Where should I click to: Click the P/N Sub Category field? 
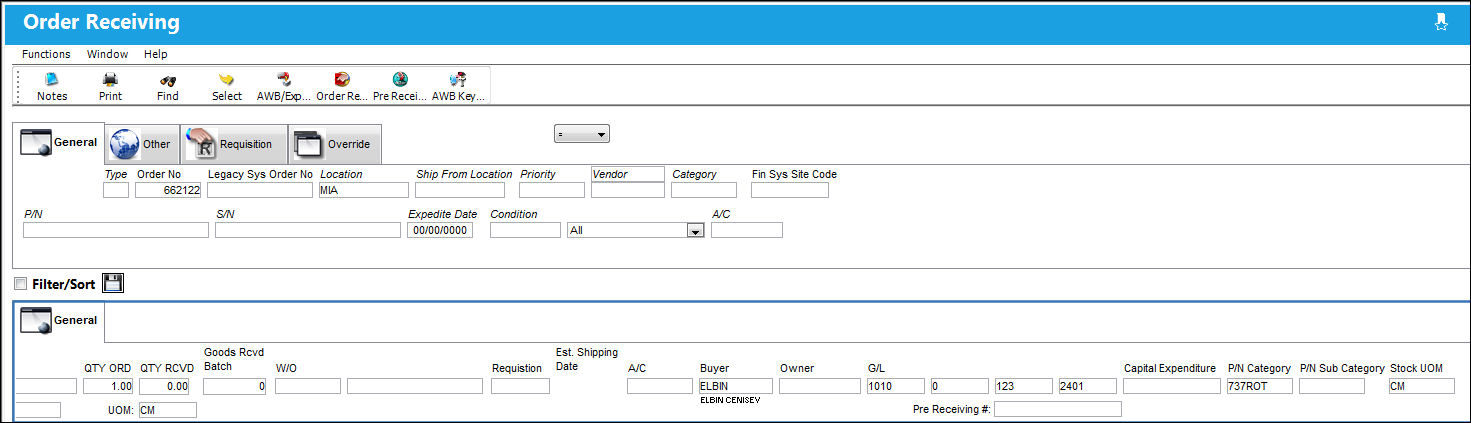tap(1332, 386)
